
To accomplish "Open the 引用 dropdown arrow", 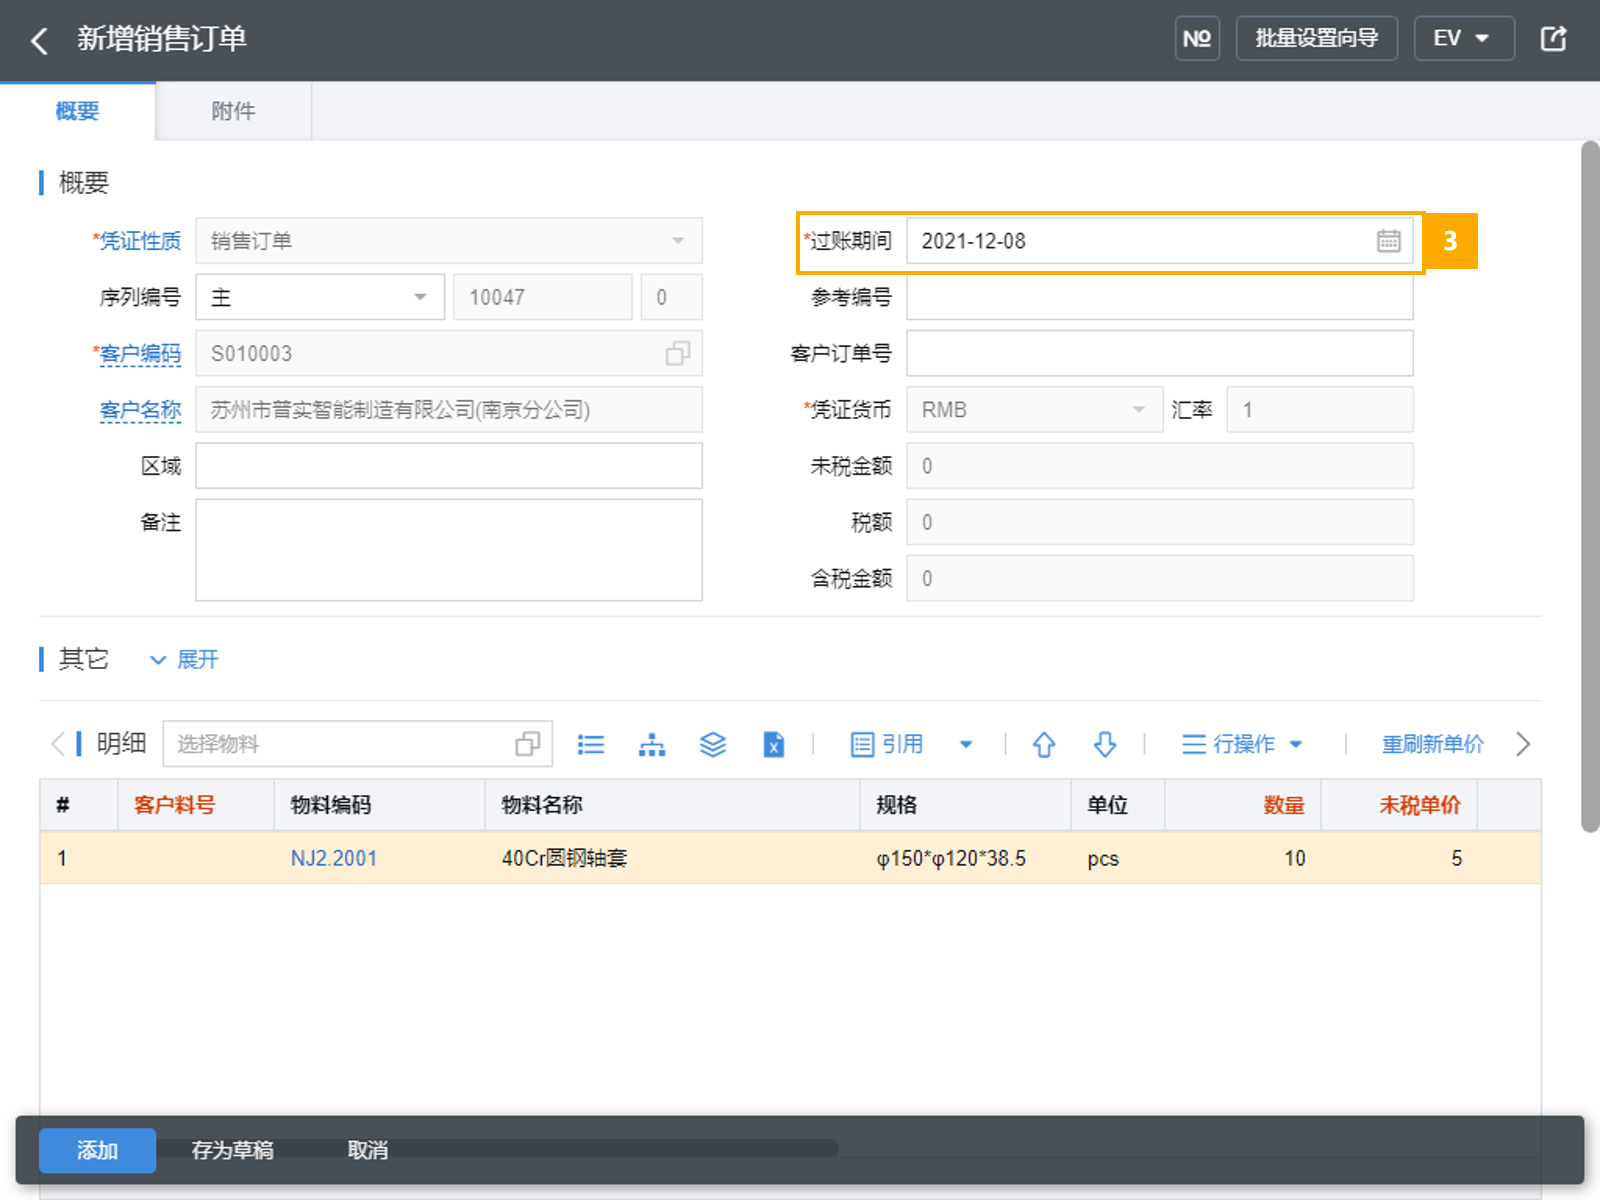I will pyautogui.click(x=966, y=744).
